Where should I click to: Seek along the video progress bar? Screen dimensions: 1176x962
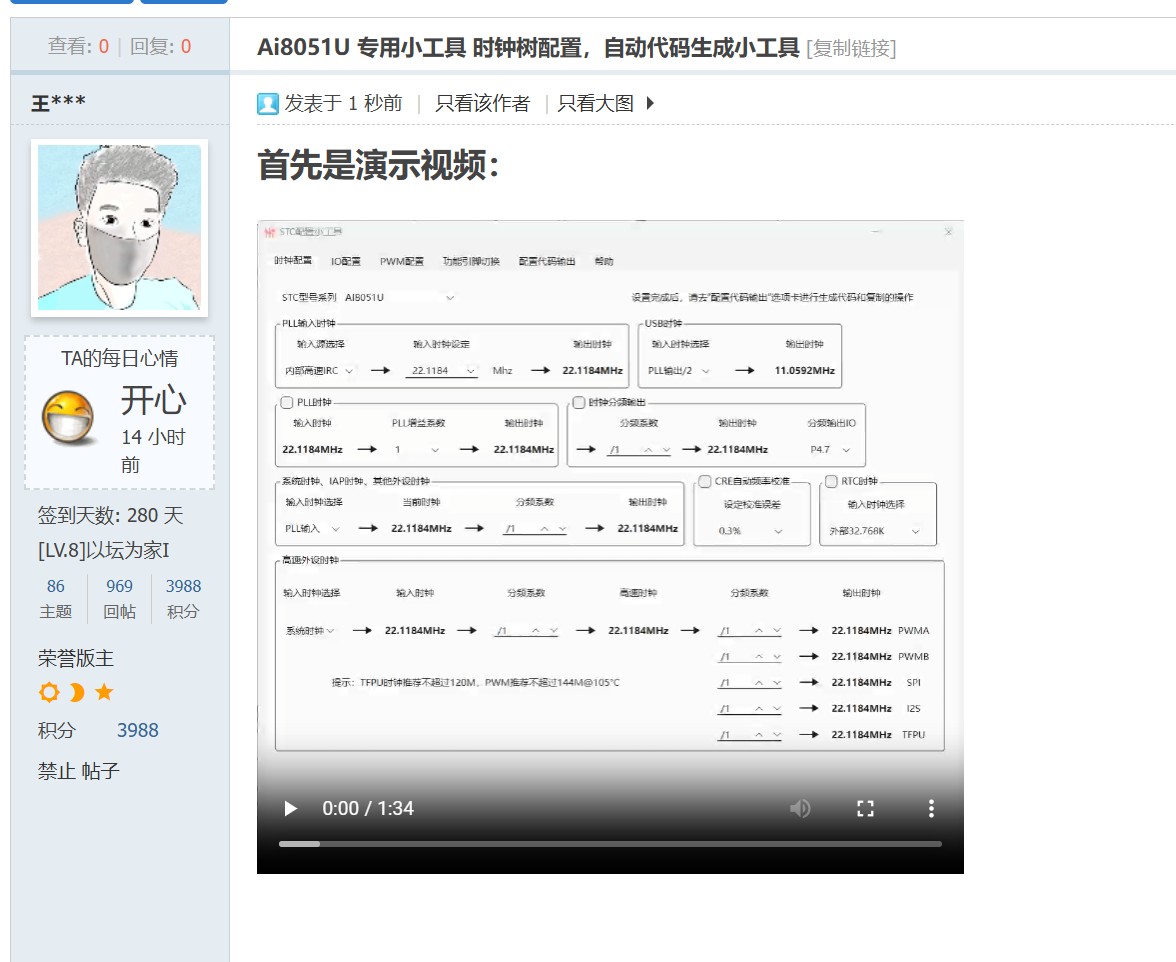coord(610,844)
